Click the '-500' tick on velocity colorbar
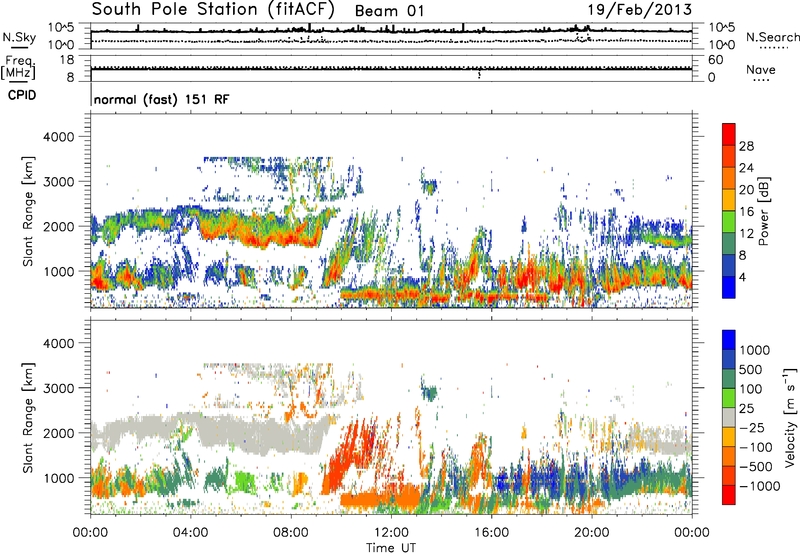 point(755,467)
